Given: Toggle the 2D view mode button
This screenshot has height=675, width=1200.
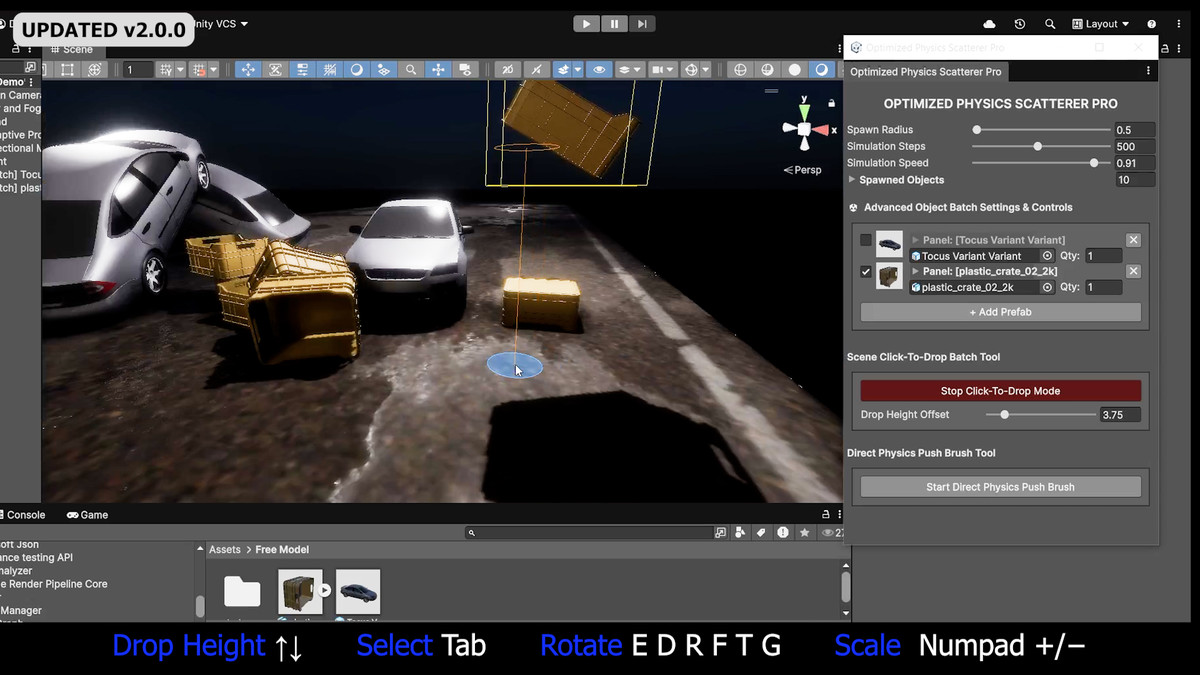Looking at the screenshot, I should click(508, 70).
